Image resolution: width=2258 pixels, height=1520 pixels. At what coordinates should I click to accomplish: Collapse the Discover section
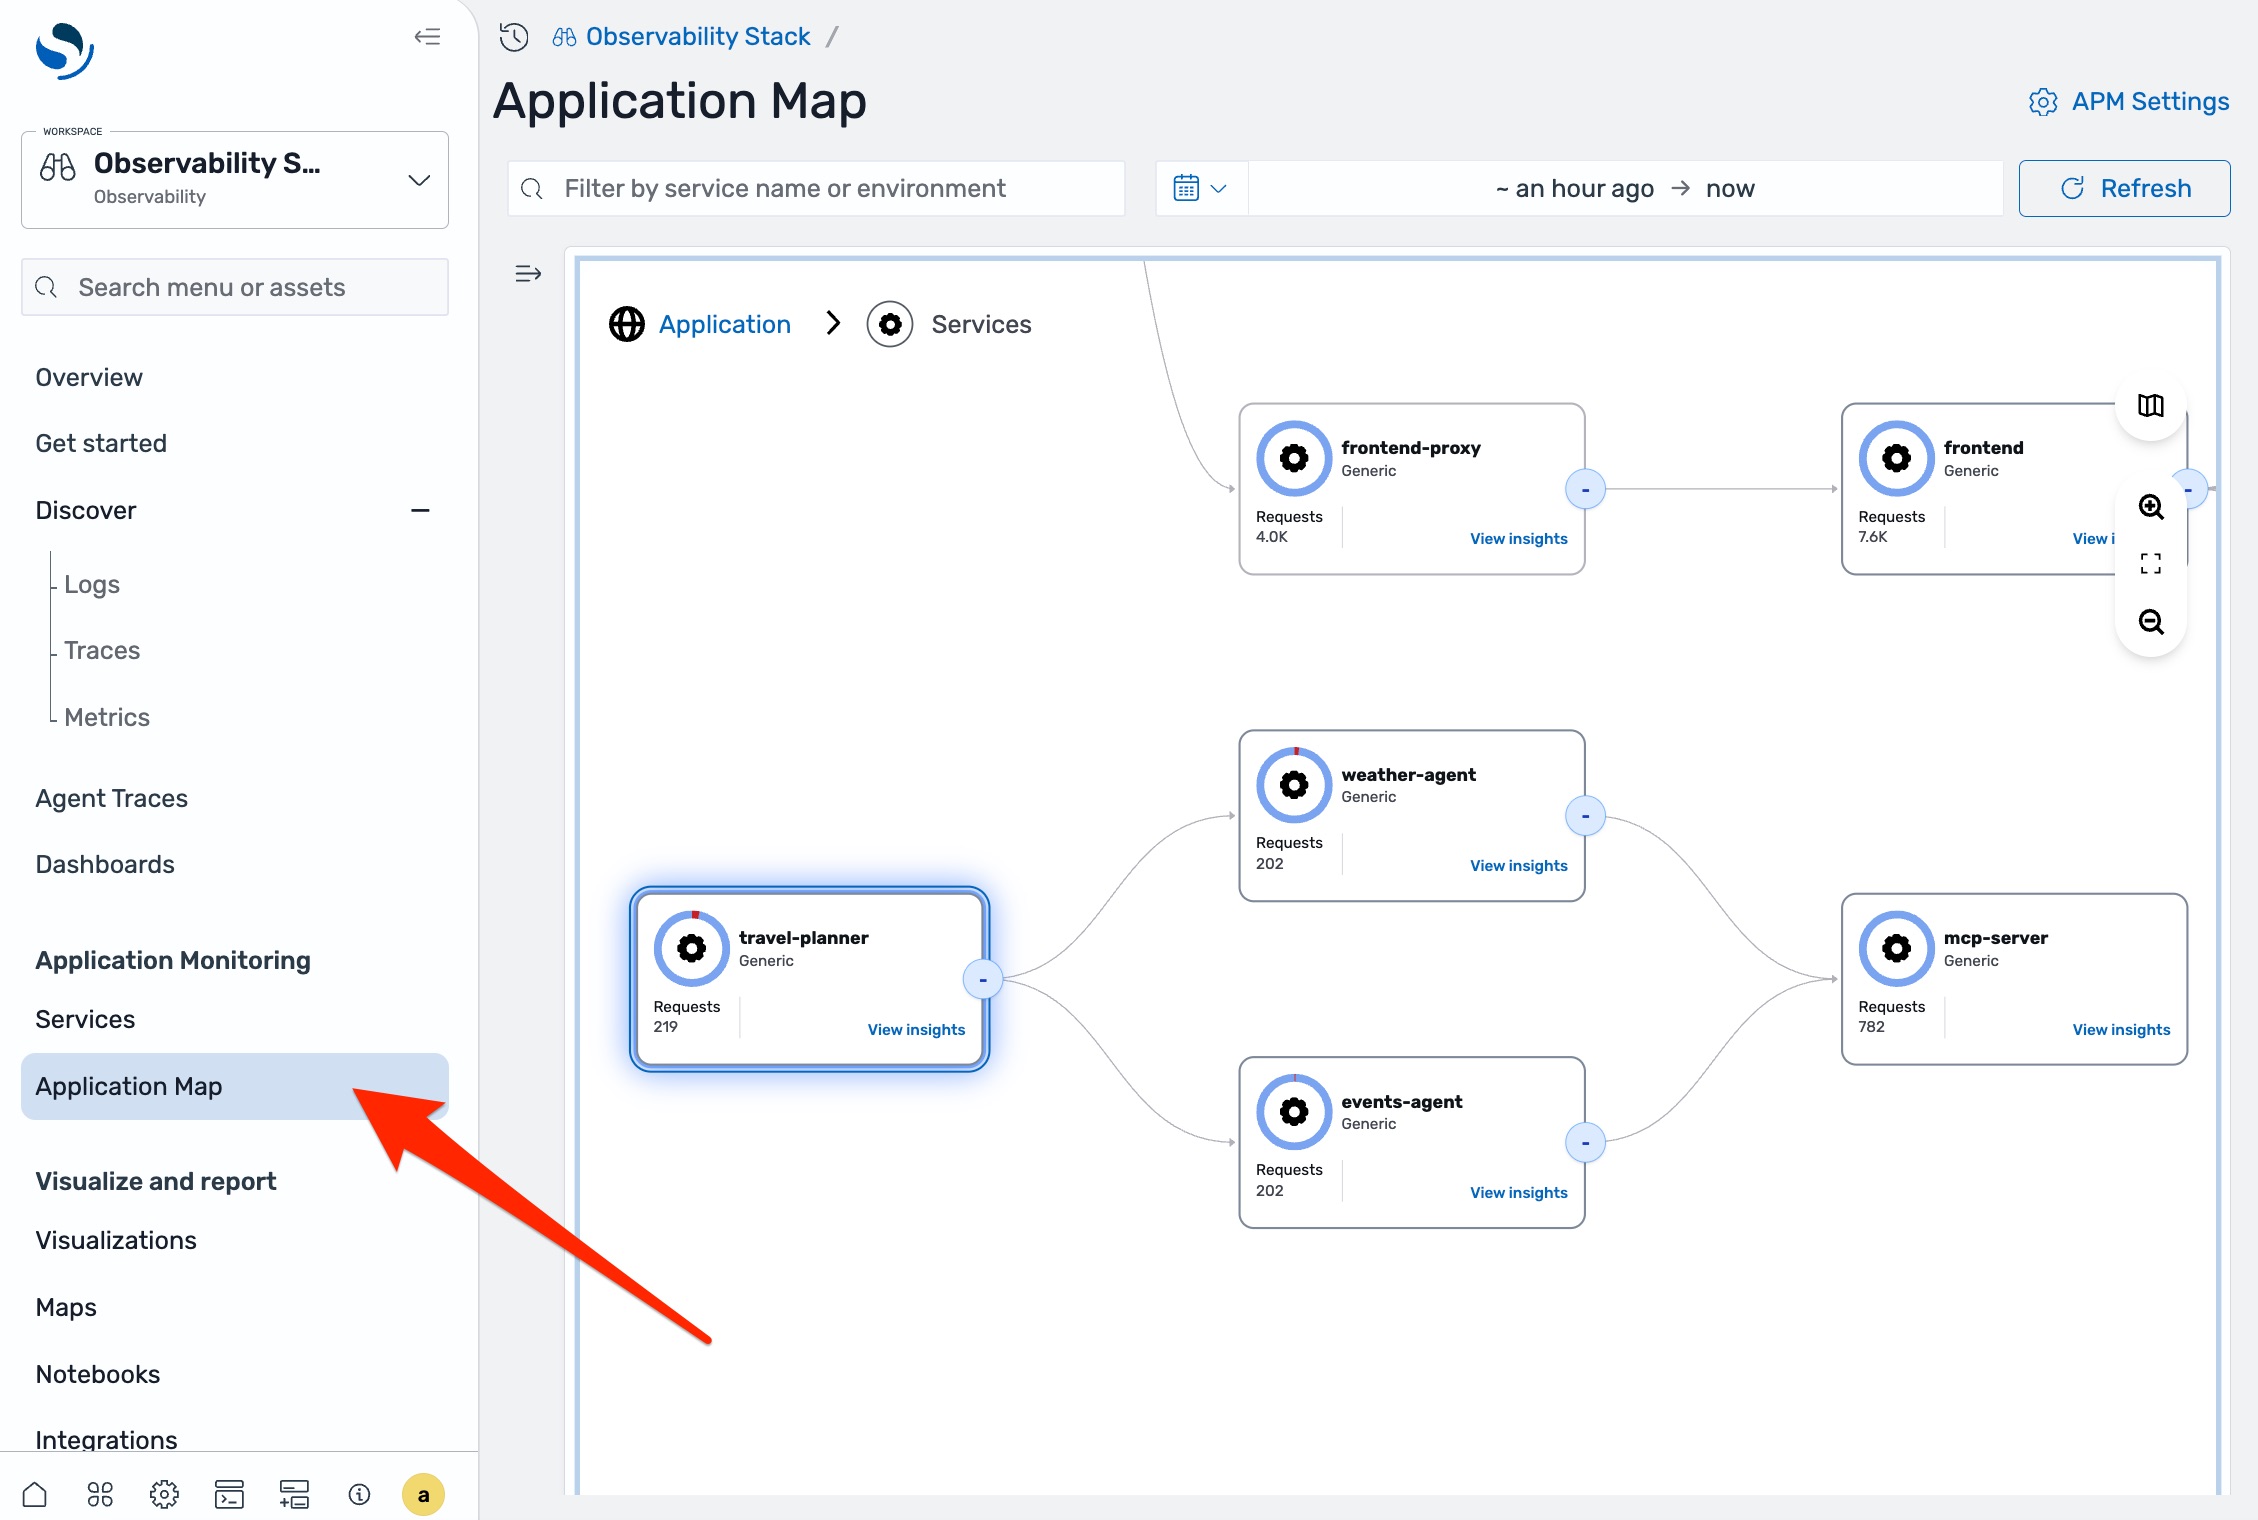pos(421,510)
